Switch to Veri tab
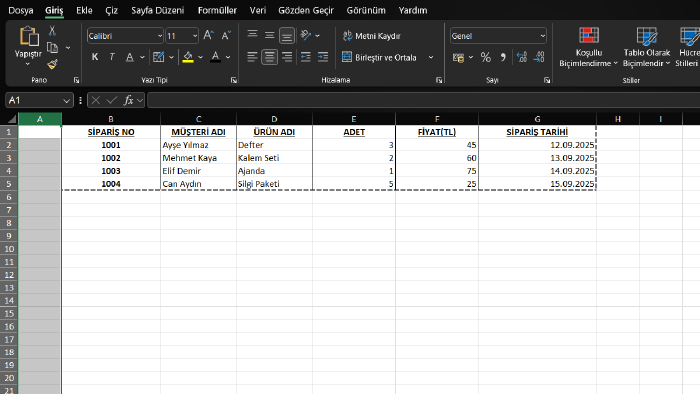Viewport: 700px width, 394px height. tap(258, 10)
